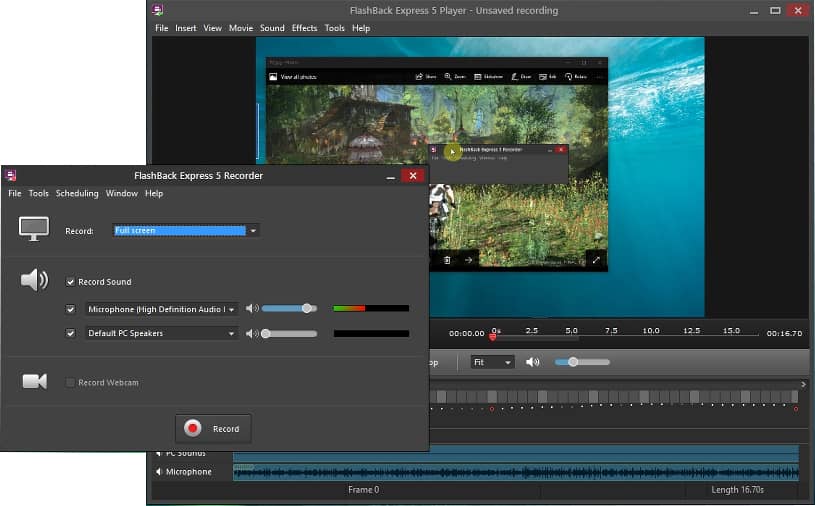Click the frame thumbnail strip in the Player
The width and height of the screenshot is (815, 506).
(614, 397)
